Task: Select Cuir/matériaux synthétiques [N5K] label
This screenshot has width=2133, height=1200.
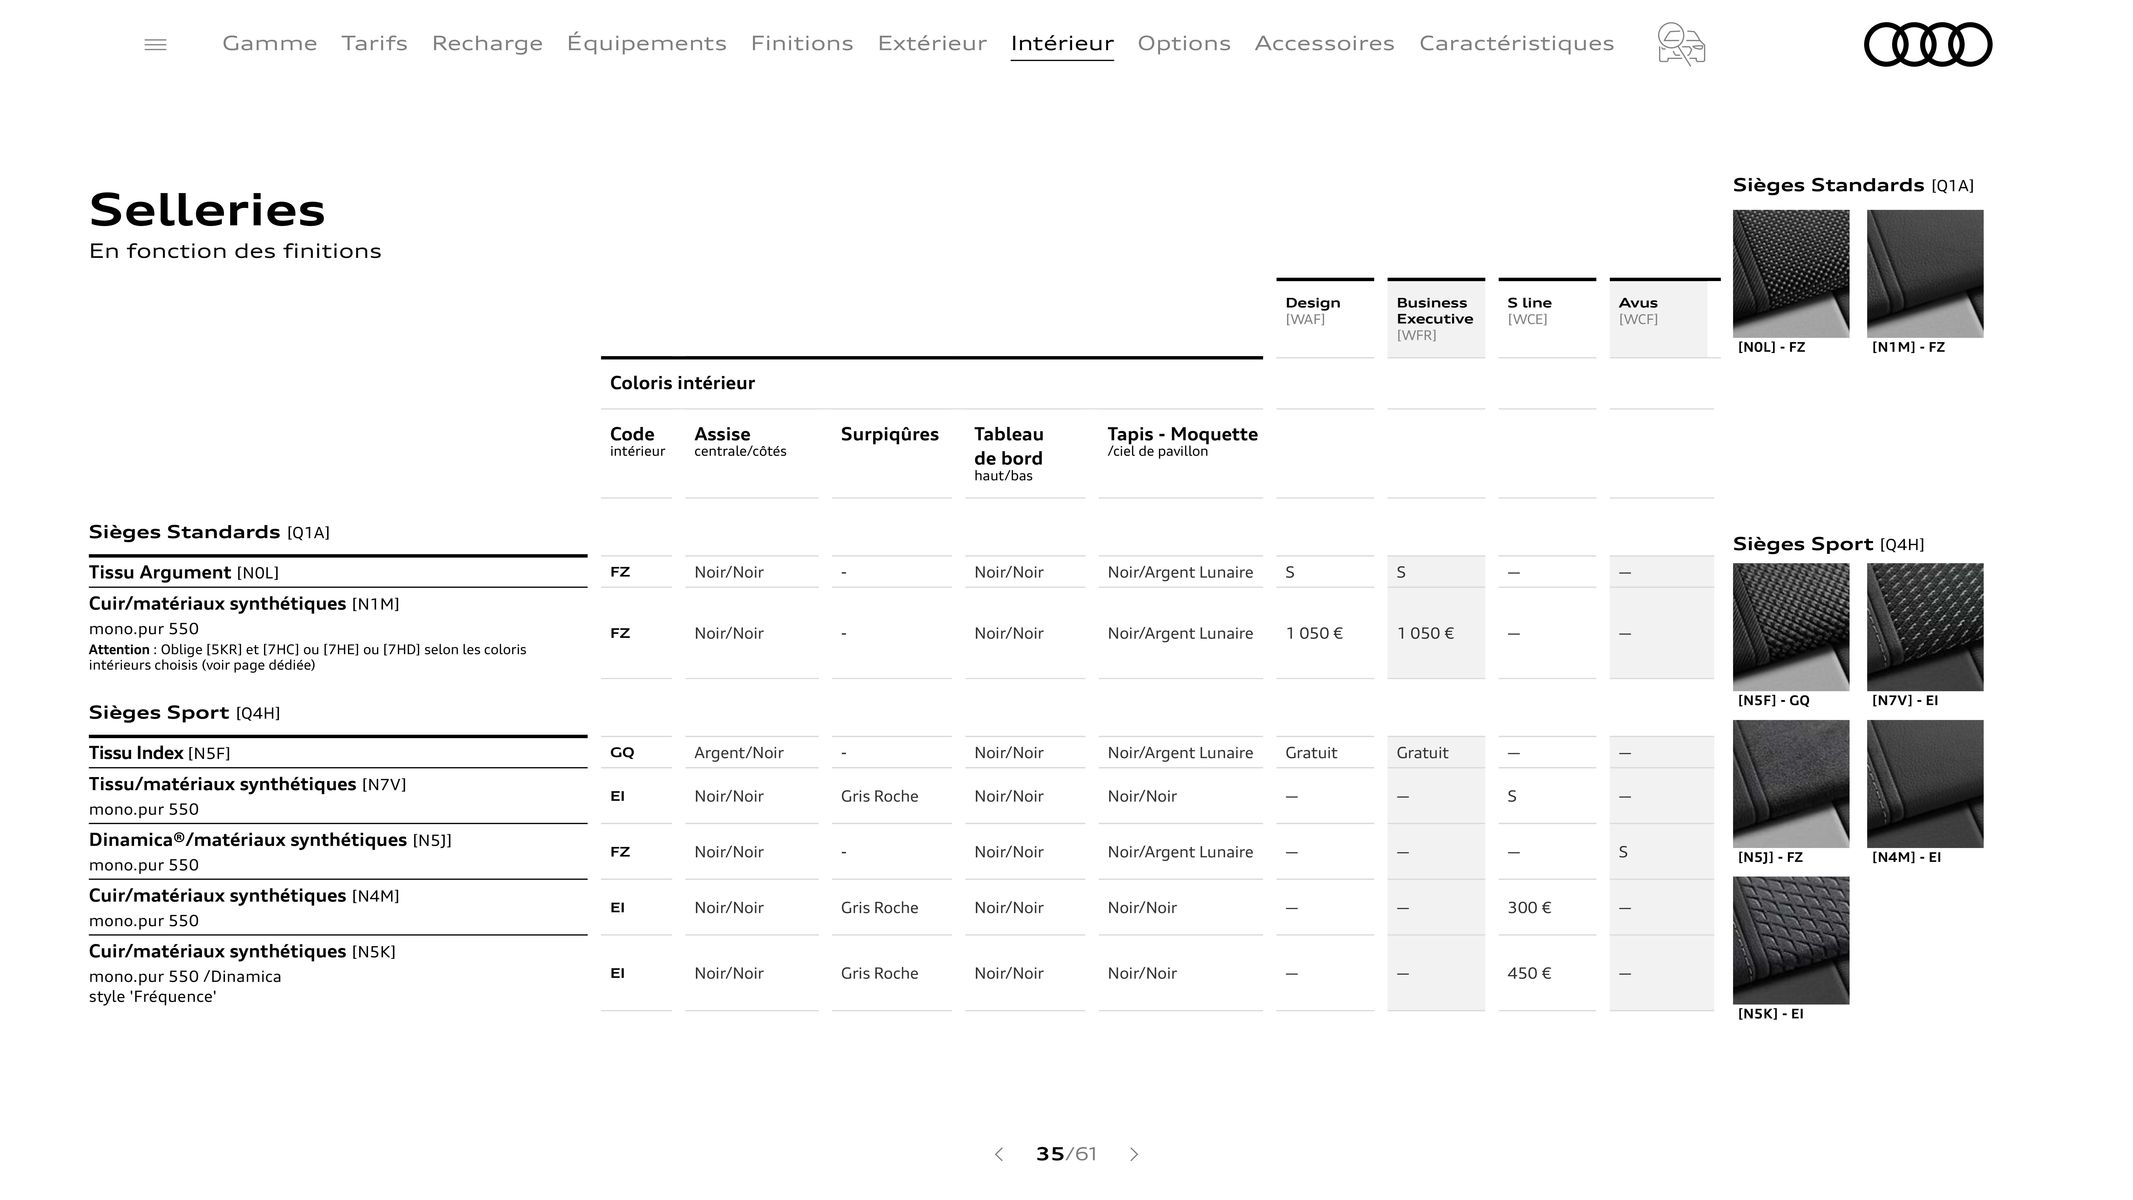Action: (242, 952)
